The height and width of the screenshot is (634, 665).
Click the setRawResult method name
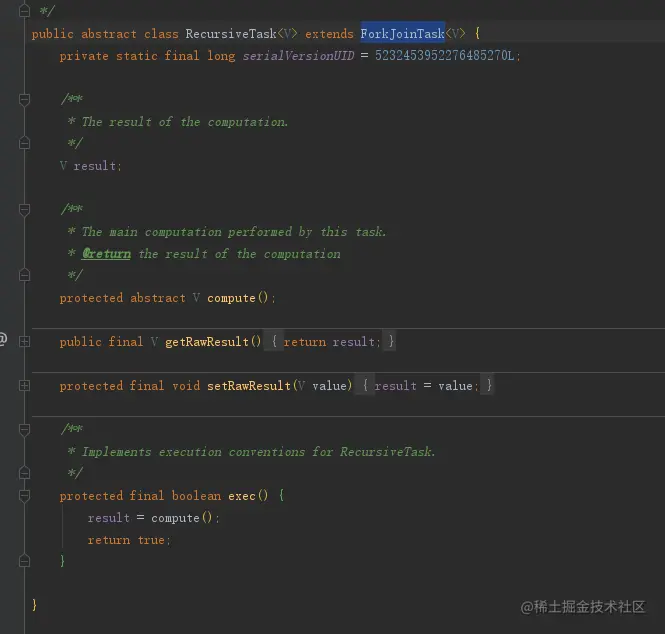249,385
